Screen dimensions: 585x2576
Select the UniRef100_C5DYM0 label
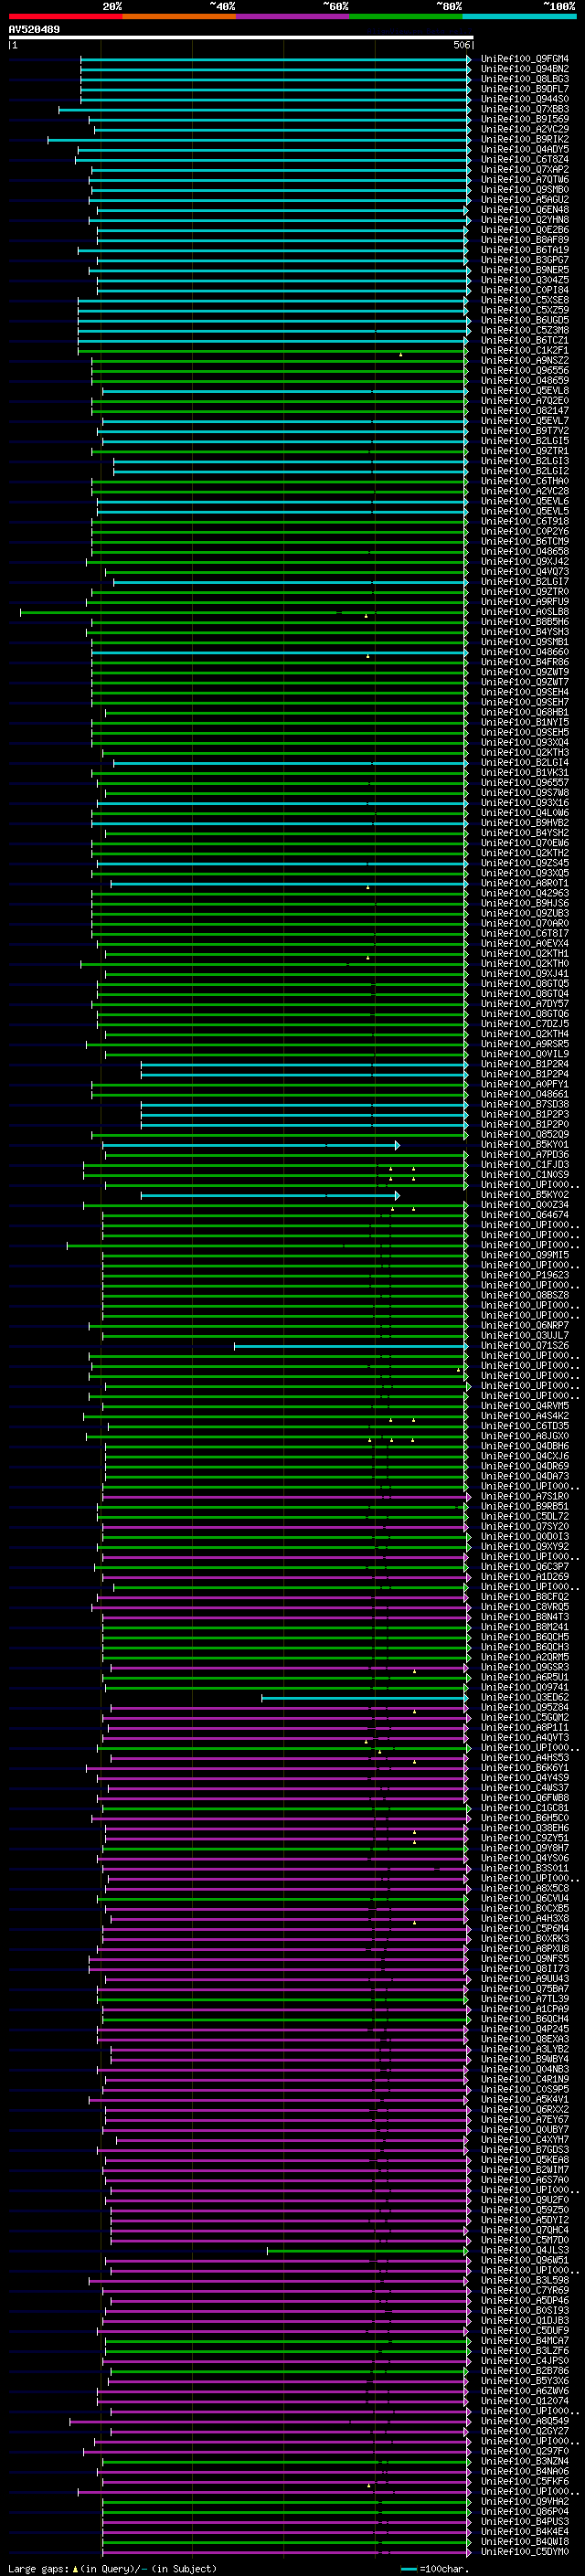pos(524,2552)
